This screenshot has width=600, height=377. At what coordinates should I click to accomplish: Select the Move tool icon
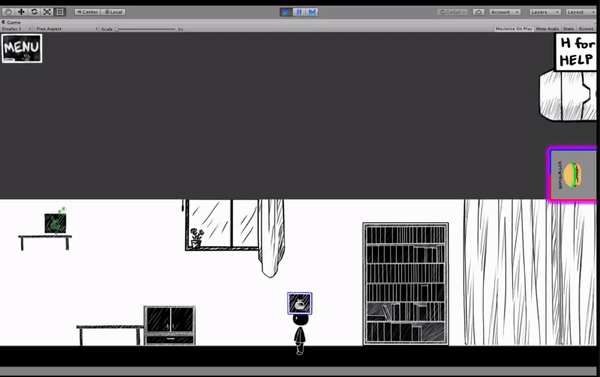tap(21, 12)
